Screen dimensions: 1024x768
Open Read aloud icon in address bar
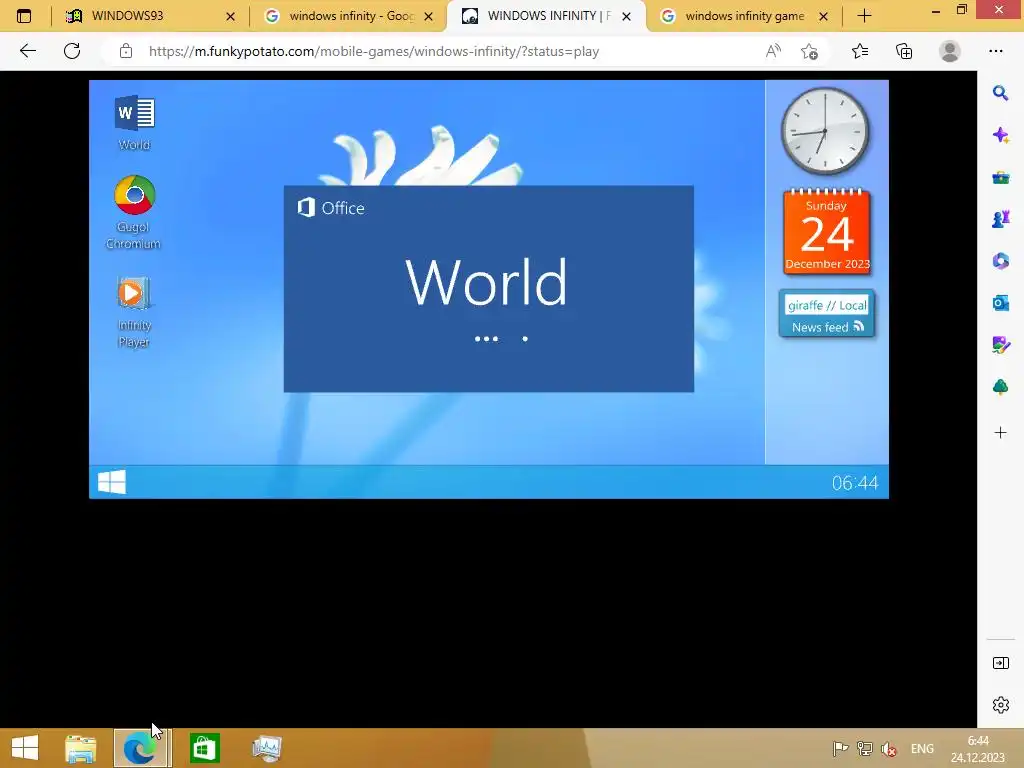(773, 51)
